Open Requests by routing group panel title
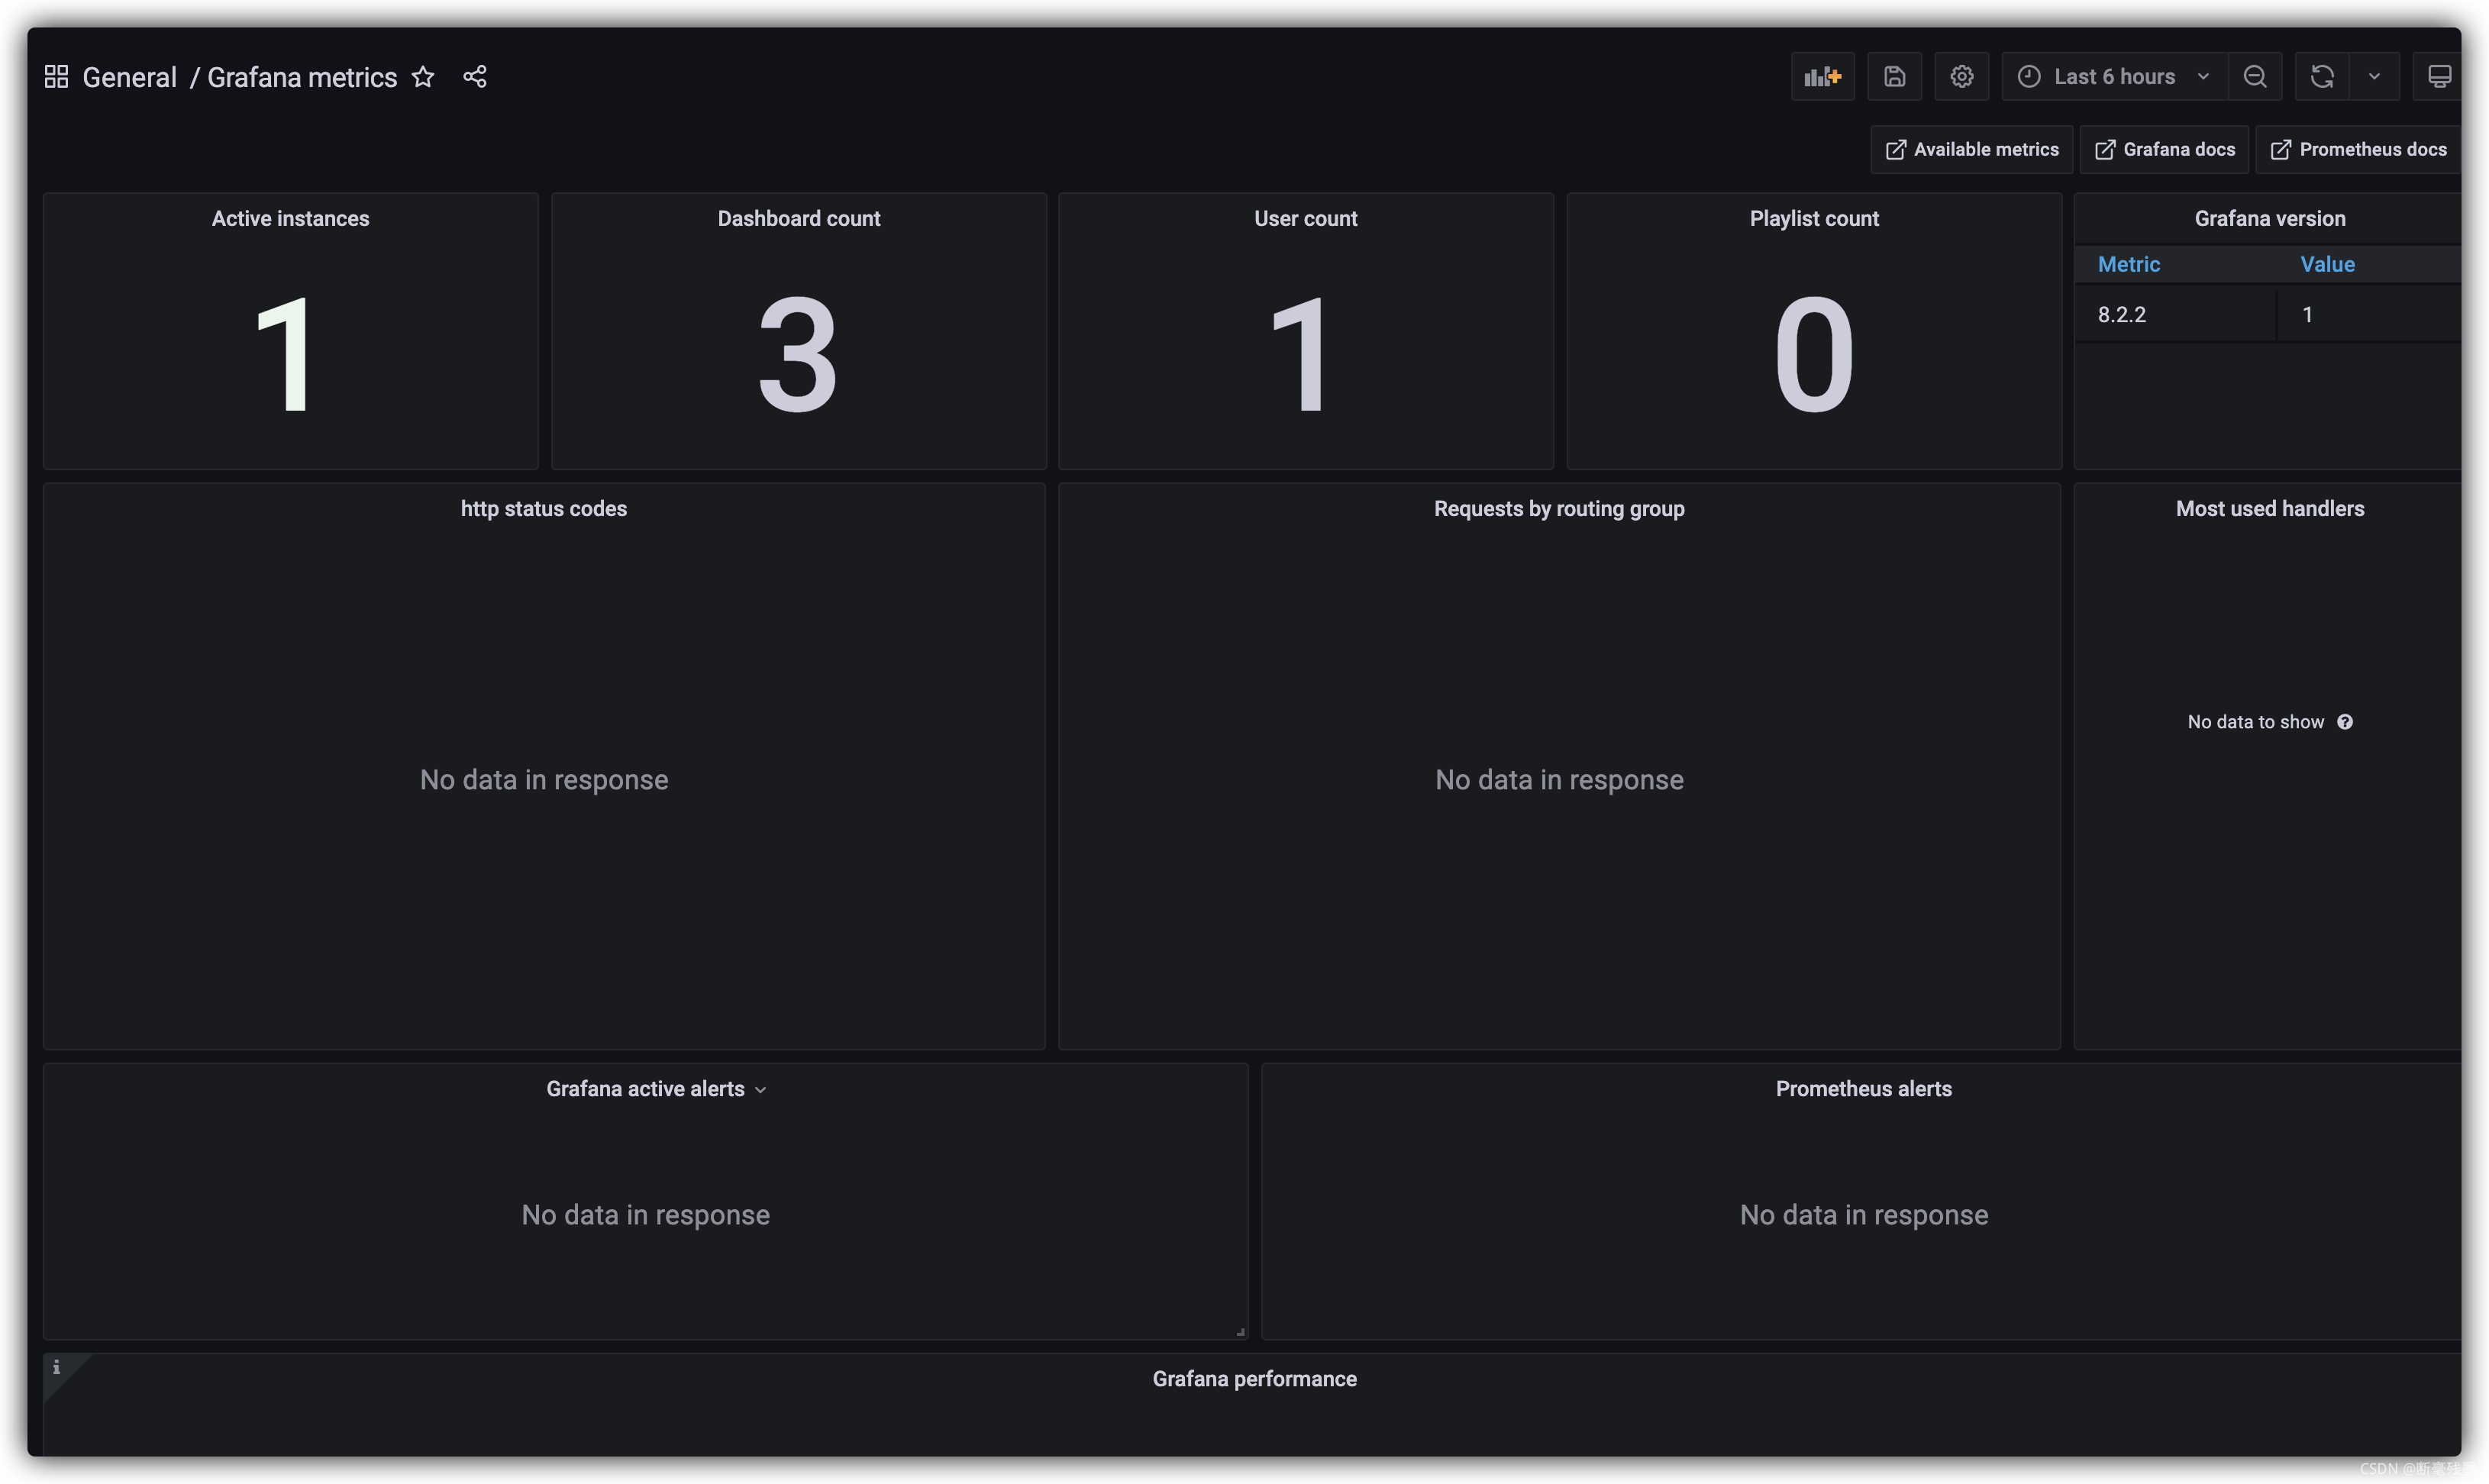 (1559, 508)
